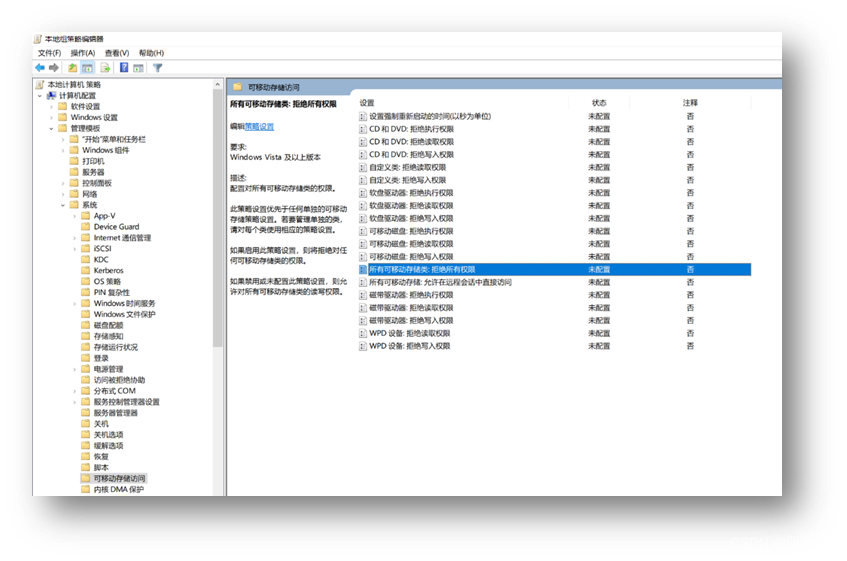This screenshot has width=847, height=561.
Task: Go up one level with folder-arrow icon
Action: (72, 67)
